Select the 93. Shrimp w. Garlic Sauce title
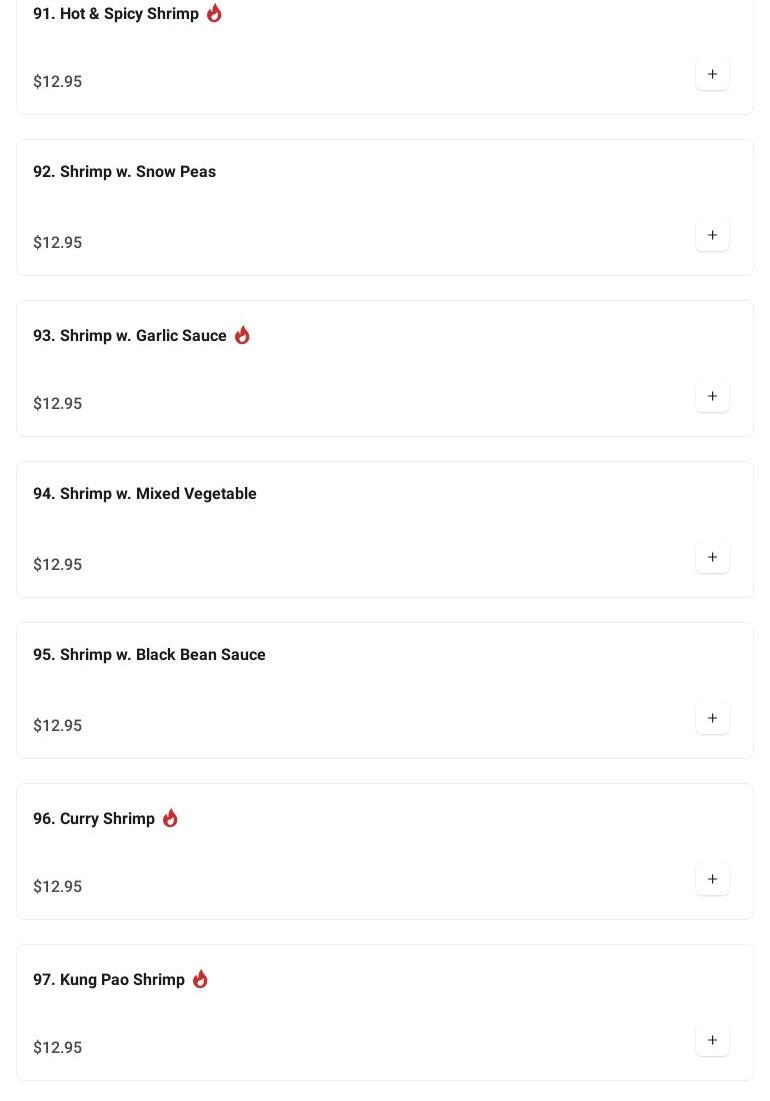 pyautogui.click(x=130, y=336)
